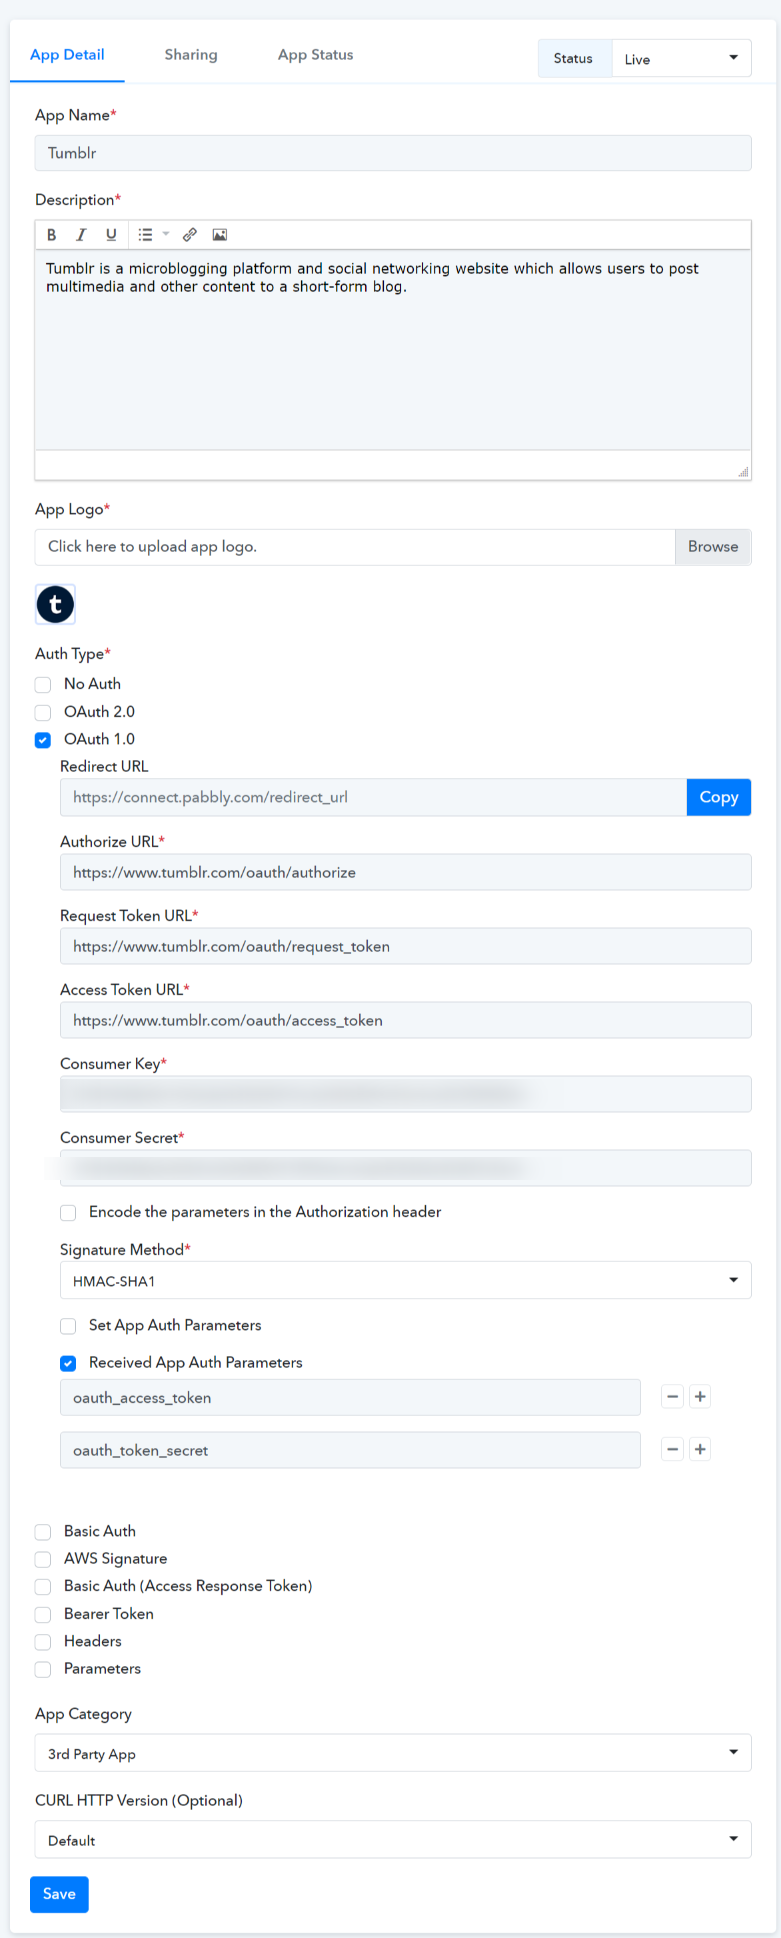The image size is (781, 1938).
Task: Insert bullet list in description editor
Action: pos(145,235)
